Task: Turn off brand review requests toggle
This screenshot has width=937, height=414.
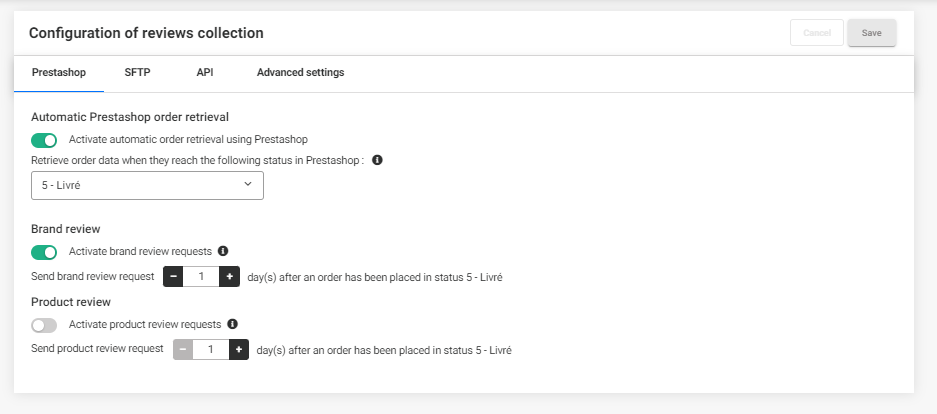Action: 44,252
